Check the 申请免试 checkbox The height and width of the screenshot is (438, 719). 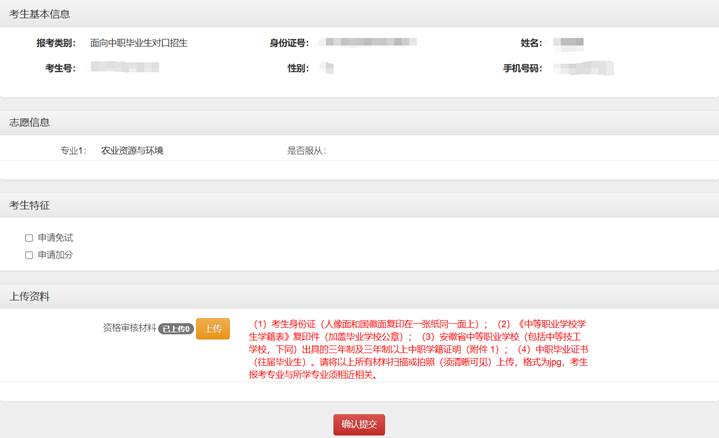coord(30,238)
